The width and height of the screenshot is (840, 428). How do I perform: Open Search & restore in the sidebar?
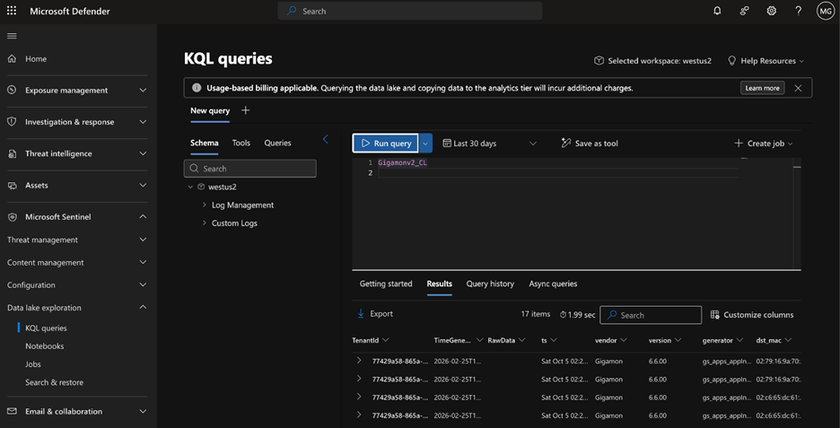point(54,382)
